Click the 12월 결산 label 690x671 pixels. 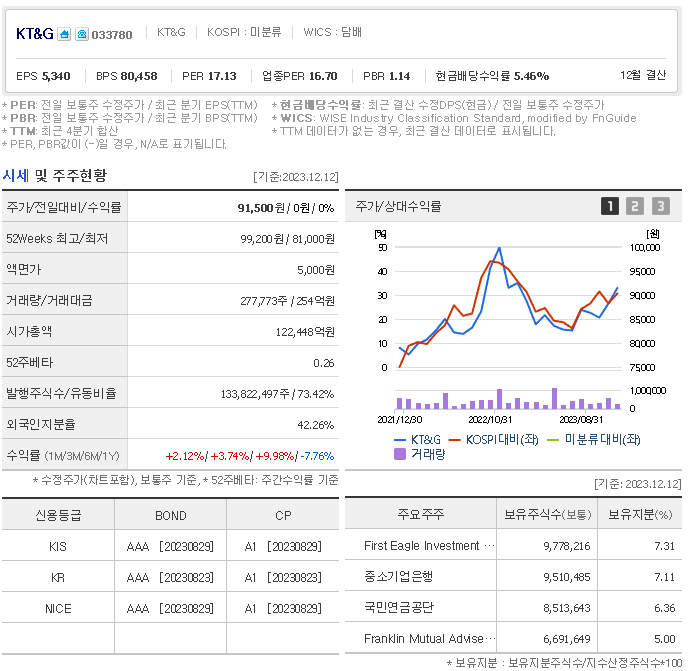click(x=643, y=75)
